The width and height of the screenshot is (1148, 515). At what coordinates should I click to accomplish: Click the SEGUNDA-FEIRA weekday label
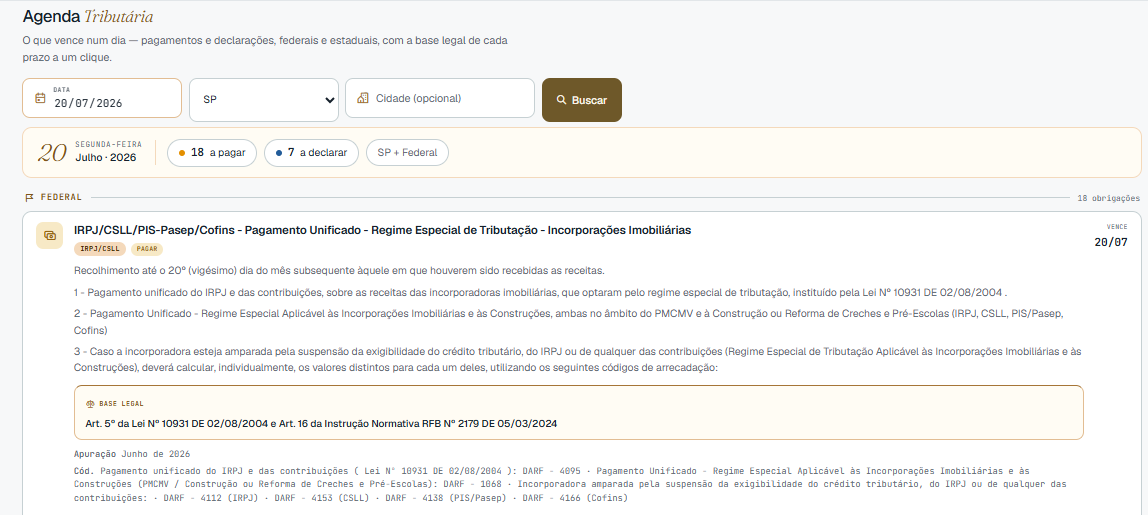108,144
